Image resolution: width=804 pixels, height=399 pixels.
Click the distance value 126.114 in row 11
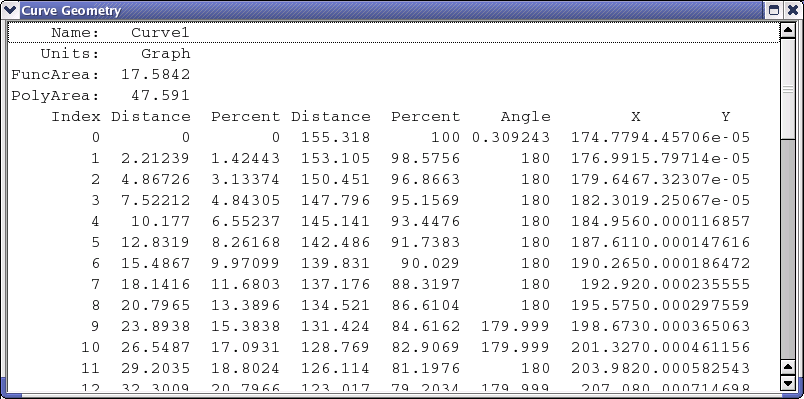tap(335, 368)
